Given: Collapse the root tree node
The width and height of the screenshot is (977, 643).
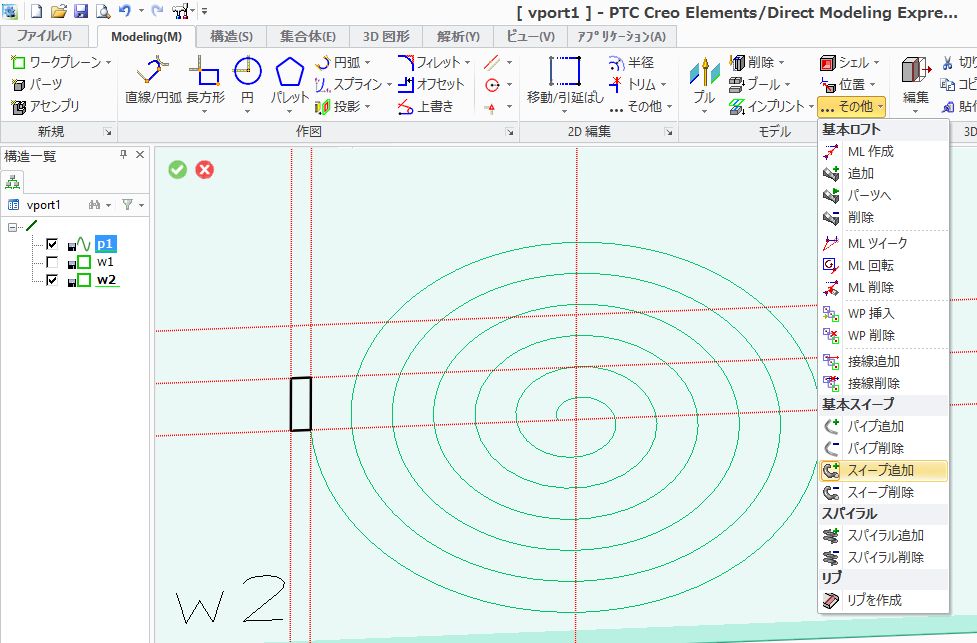Looking at the screenshot, I should 14,227.
